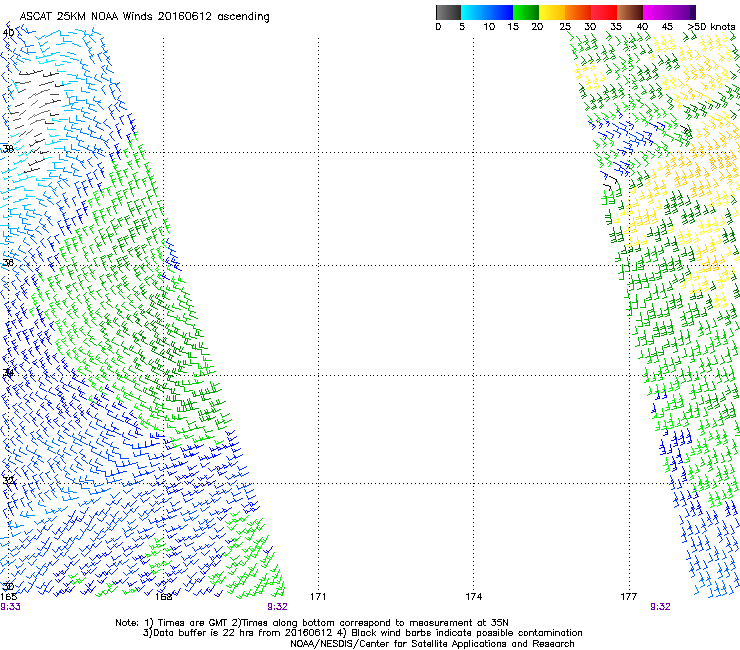
Task: Click the longitude label '171'
Action: pyautogui.click(x=318, y=596)
